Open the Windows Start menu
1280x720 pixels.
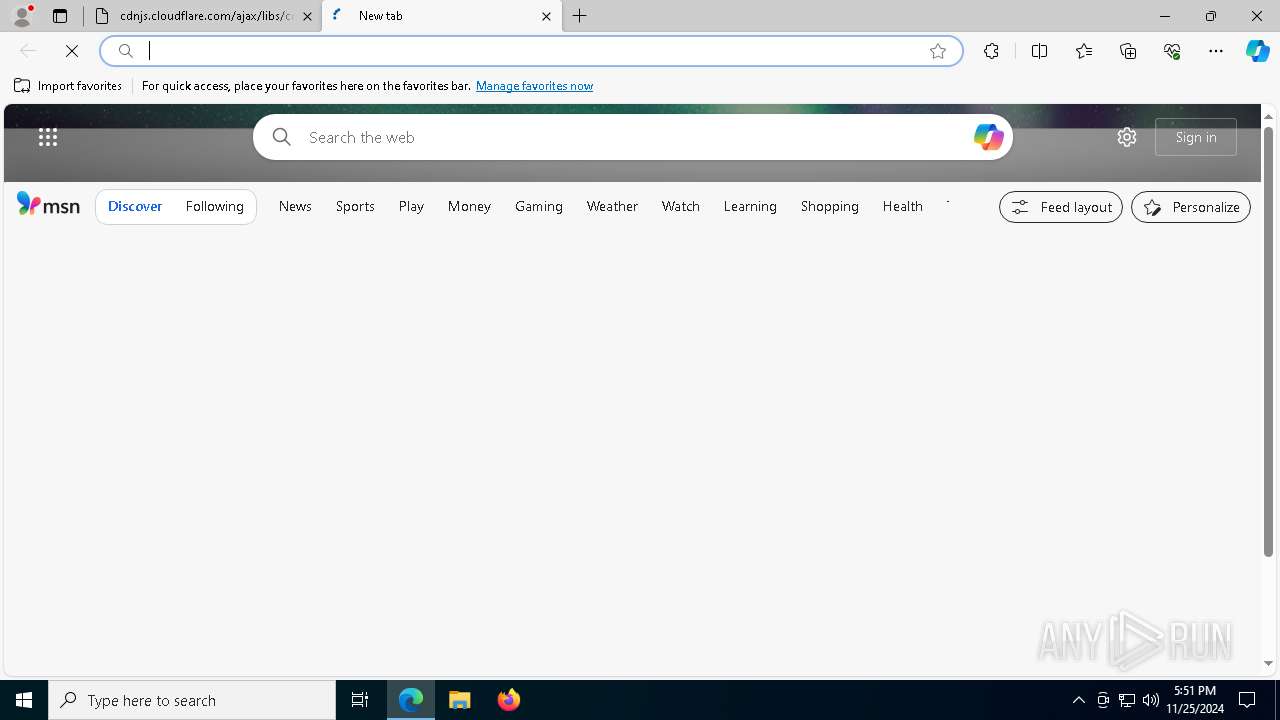pyautogui.click(x=24, y=700)
